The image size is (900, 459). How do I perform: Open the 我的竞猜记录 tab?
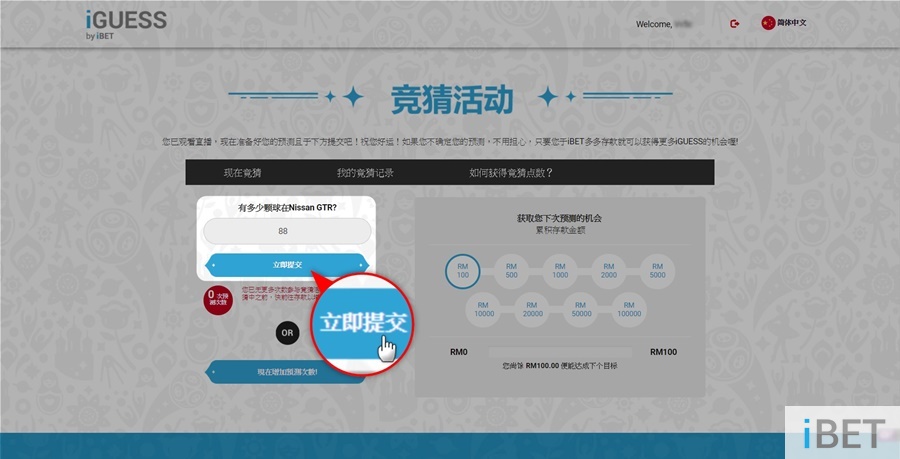[x=365, y=173]
